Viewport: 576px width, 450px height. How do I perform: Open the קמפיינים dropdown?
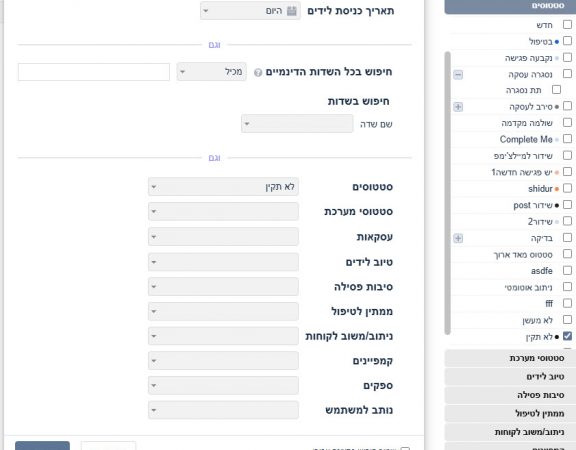pyautogui.click(x=223, y=360)
